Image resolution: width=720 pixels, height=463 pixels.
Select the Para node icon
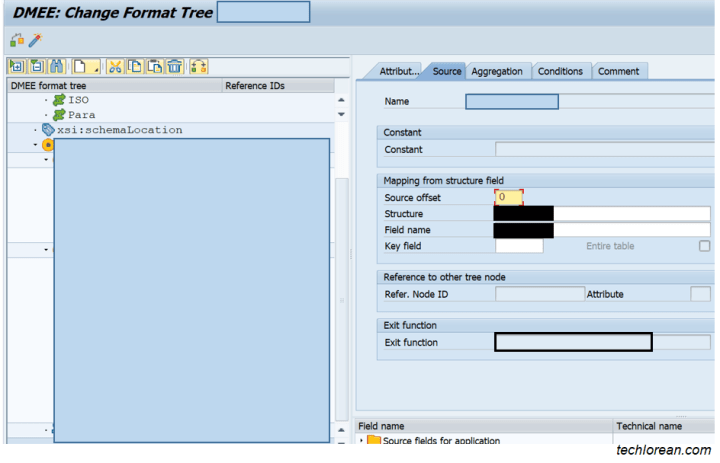pyautogui.click(x=59, y=114)
